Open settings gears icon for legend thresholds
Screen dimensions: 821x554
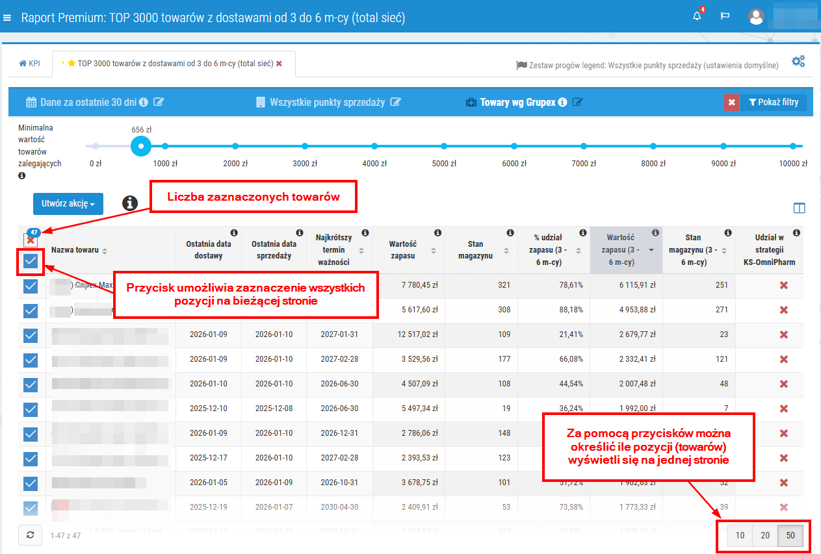798,62
